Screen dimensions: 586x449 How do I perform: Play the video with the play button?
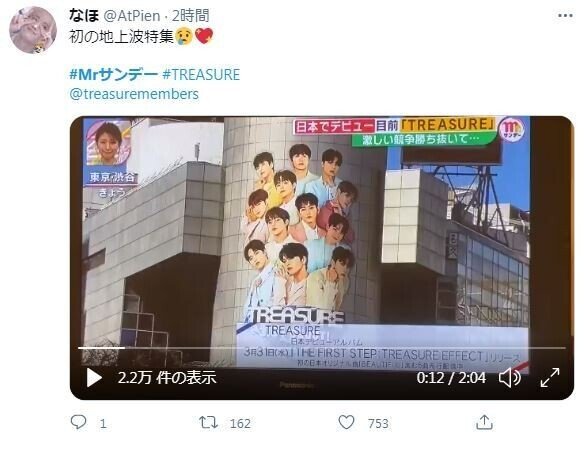click(94, 378)
